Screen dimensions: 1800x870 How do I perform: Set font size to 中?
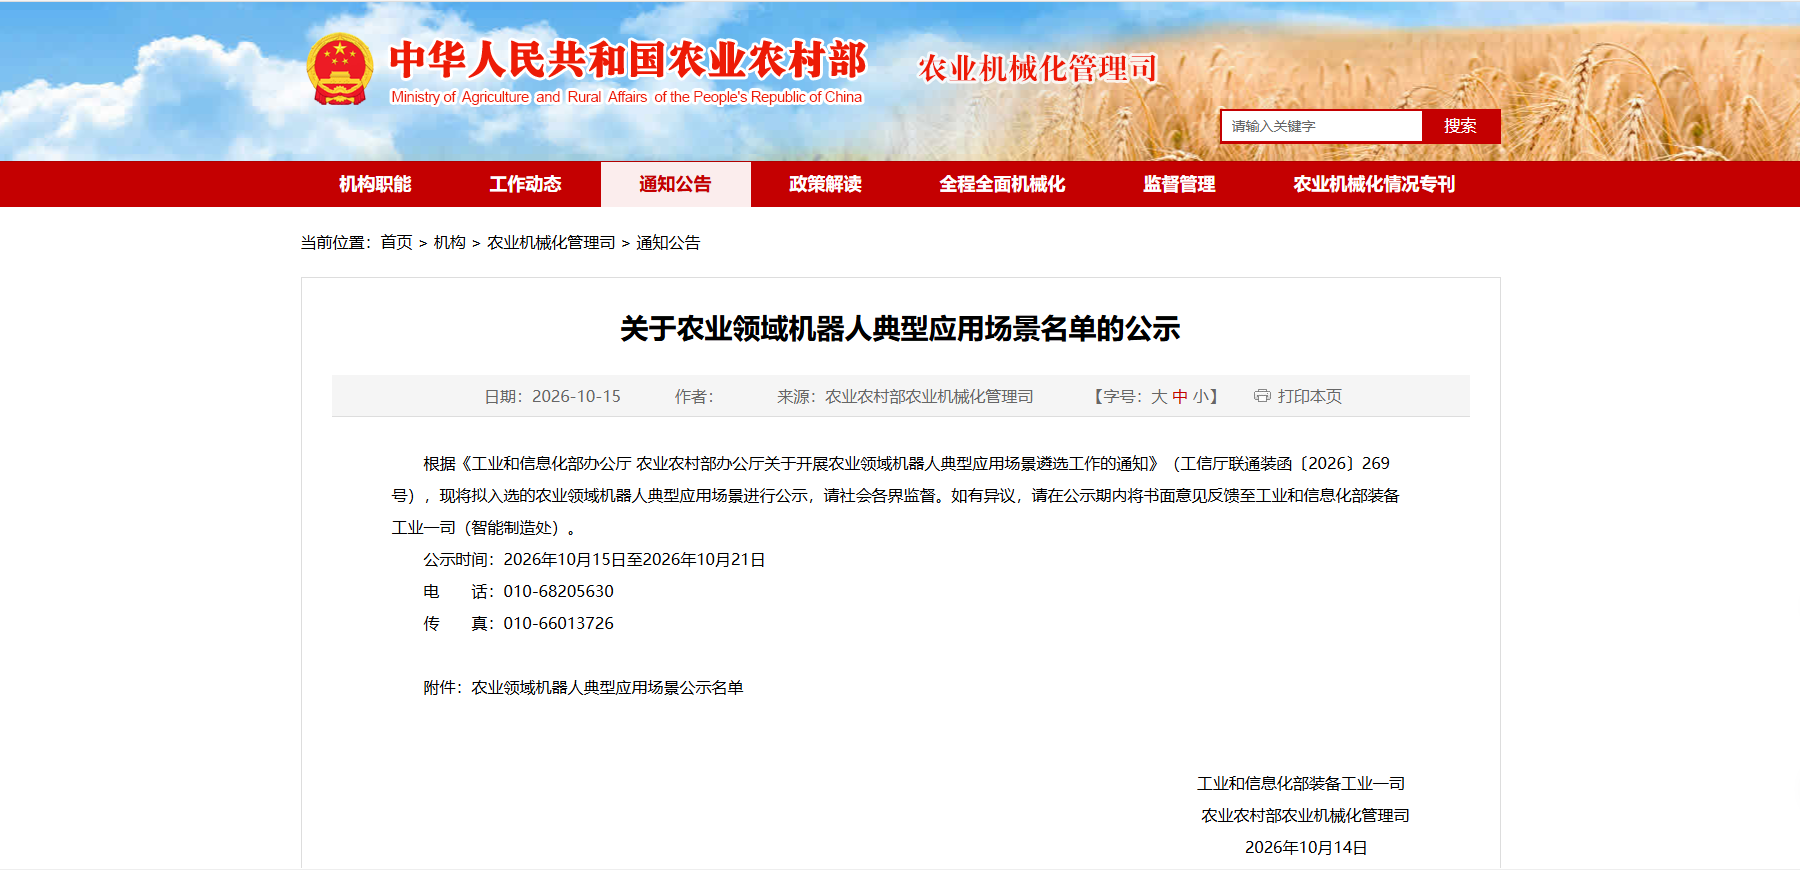tap(1180, 397)
